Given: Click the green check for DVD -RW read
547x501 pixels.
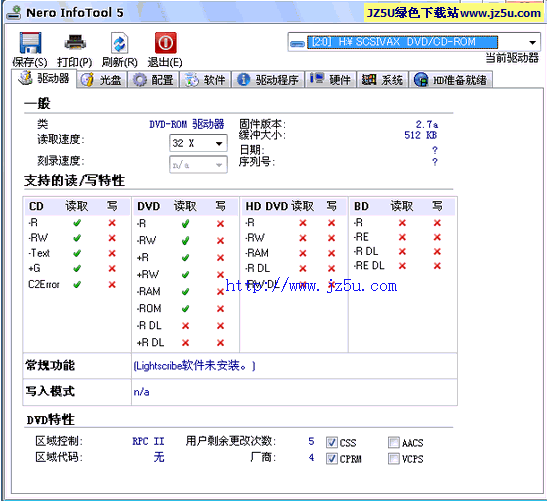Looking at the screenshot, I should pyautogui.click(x=186, y=241).
